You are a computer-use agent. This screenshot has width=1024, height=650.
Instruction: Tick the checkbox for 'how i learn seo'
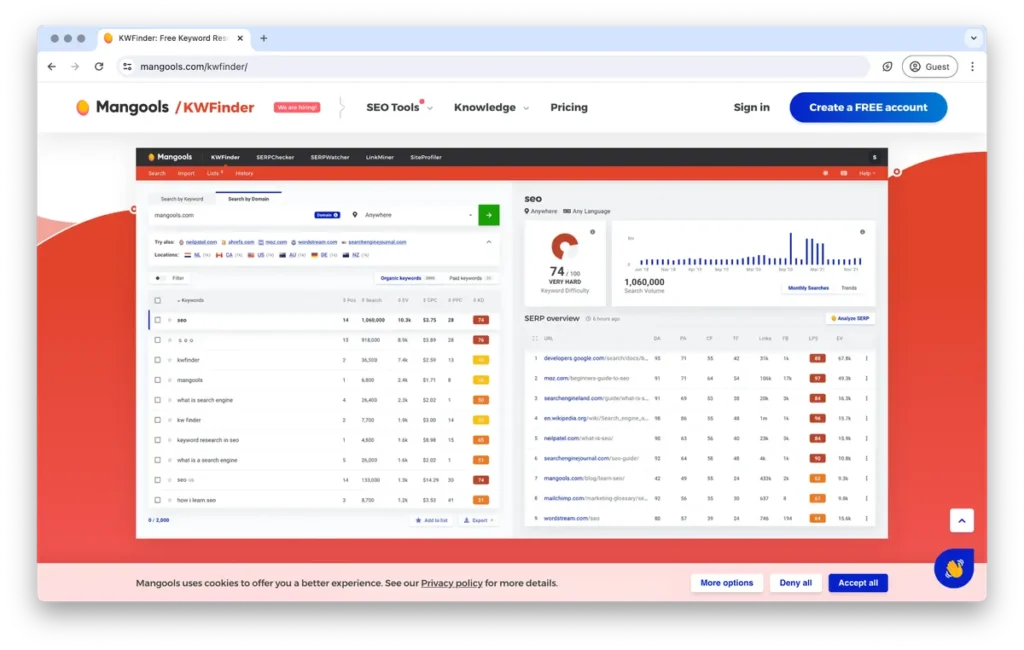pyautogui.click(x=157, y=500)
